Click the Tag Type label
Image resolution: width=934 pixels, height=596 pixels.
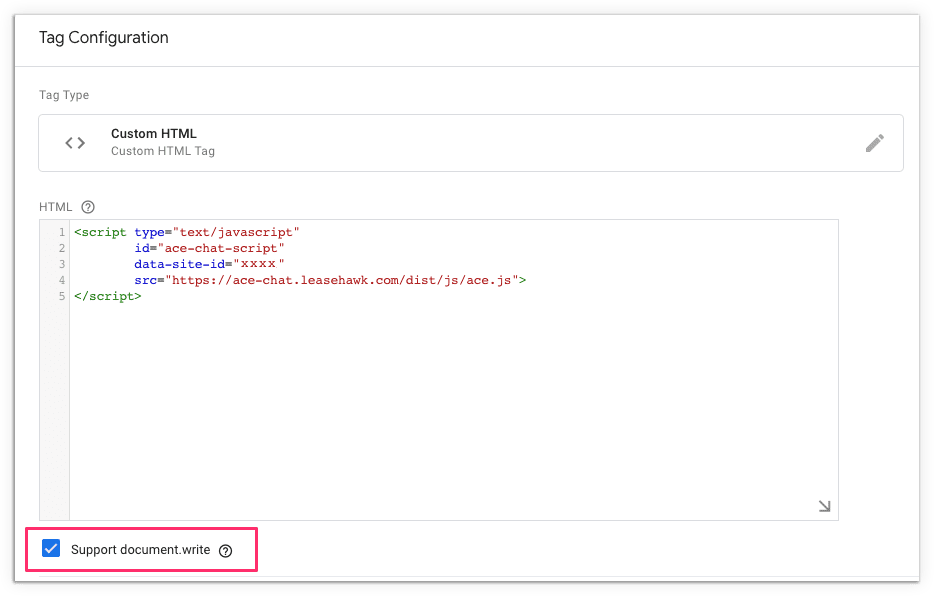[x=64, y=95]
